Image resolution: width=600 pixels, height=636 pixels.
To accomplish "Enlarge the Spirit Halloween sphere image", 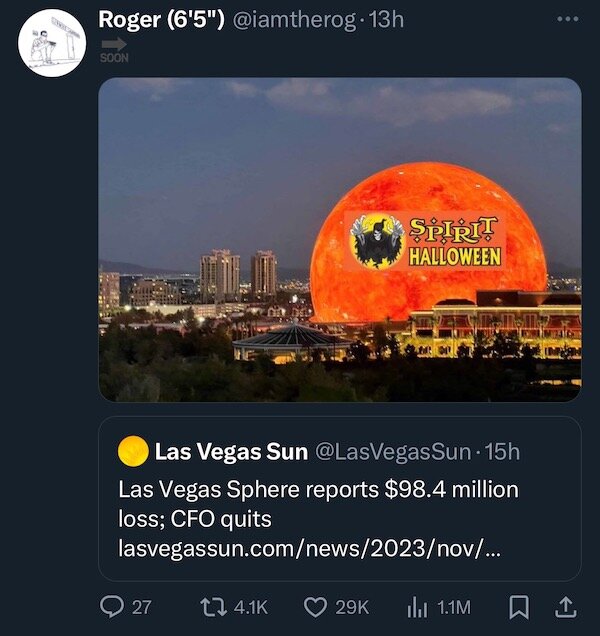I will 339,239.
